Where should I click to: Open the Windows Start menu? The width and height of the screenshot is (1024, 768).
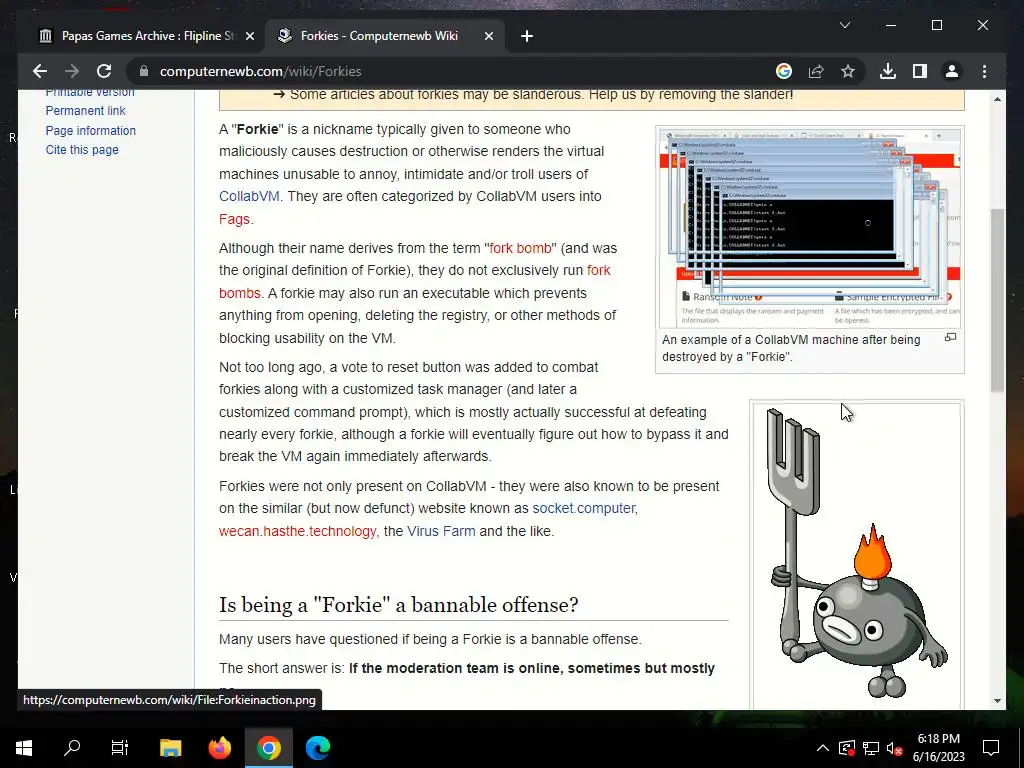[24, 748]
